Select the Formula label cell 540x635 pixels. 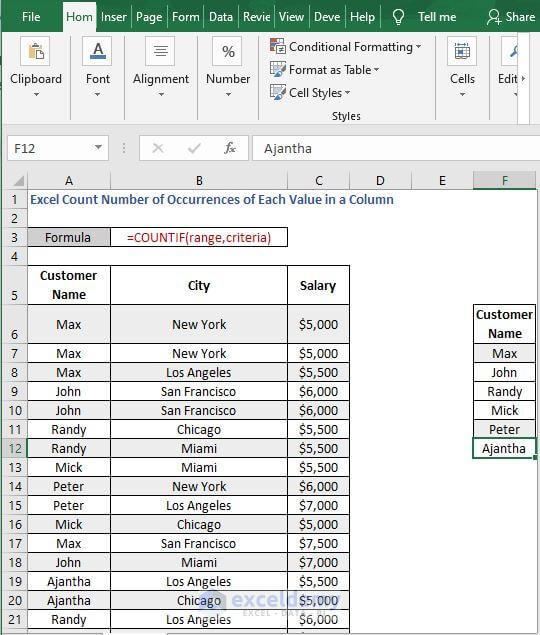[x=68, y=237]
